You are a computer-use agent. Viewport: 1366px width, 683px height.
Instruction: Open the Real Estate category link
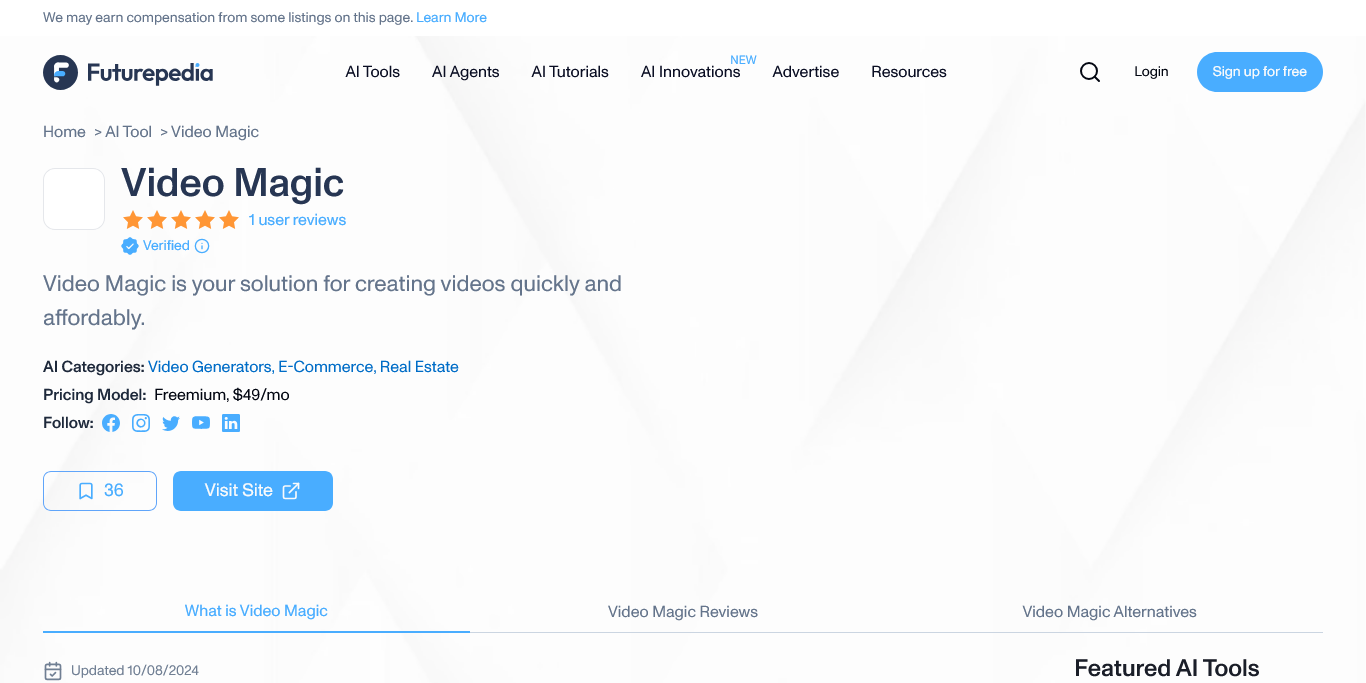(419, 367)
